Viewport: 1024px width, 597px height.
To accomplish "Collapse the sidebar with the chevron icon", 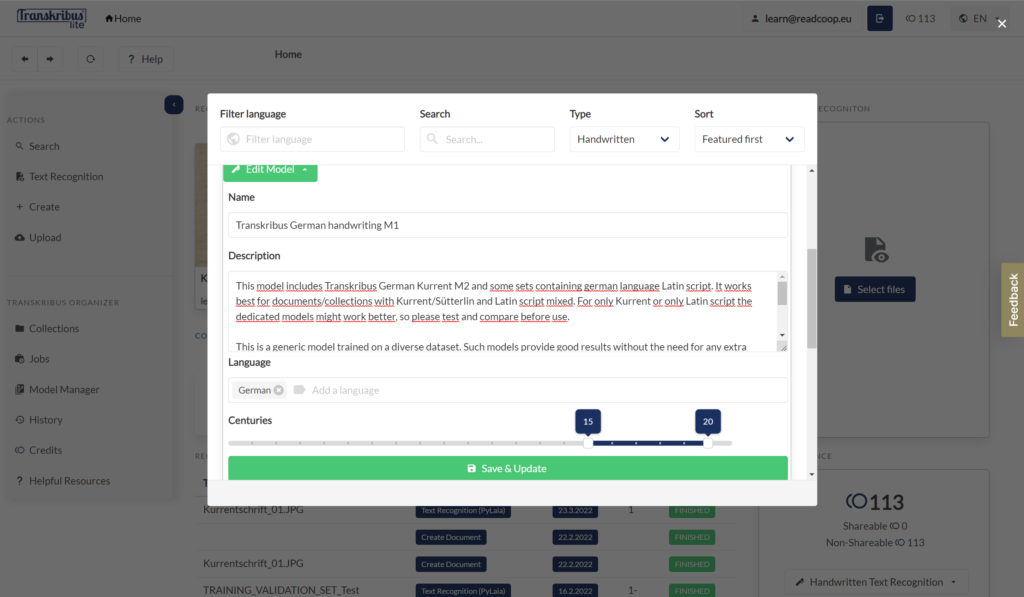I will coord(174,104).
